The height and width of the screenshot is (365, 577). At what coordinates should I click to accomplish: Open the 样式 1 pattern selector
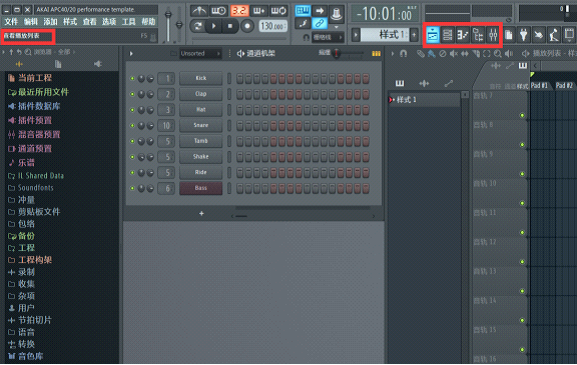click(x=385, y=35)
